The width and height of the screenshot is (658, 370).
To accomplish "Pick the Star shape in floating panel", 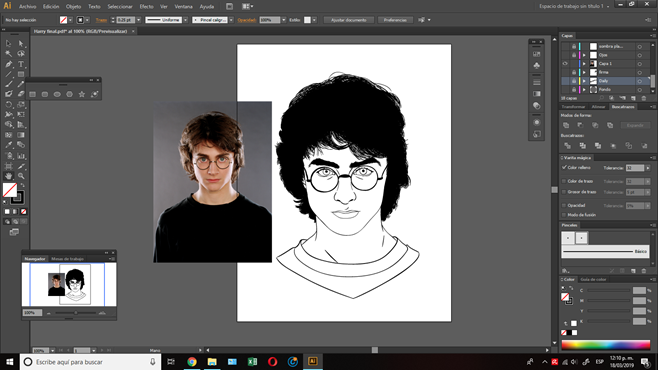I will point(82,94).
